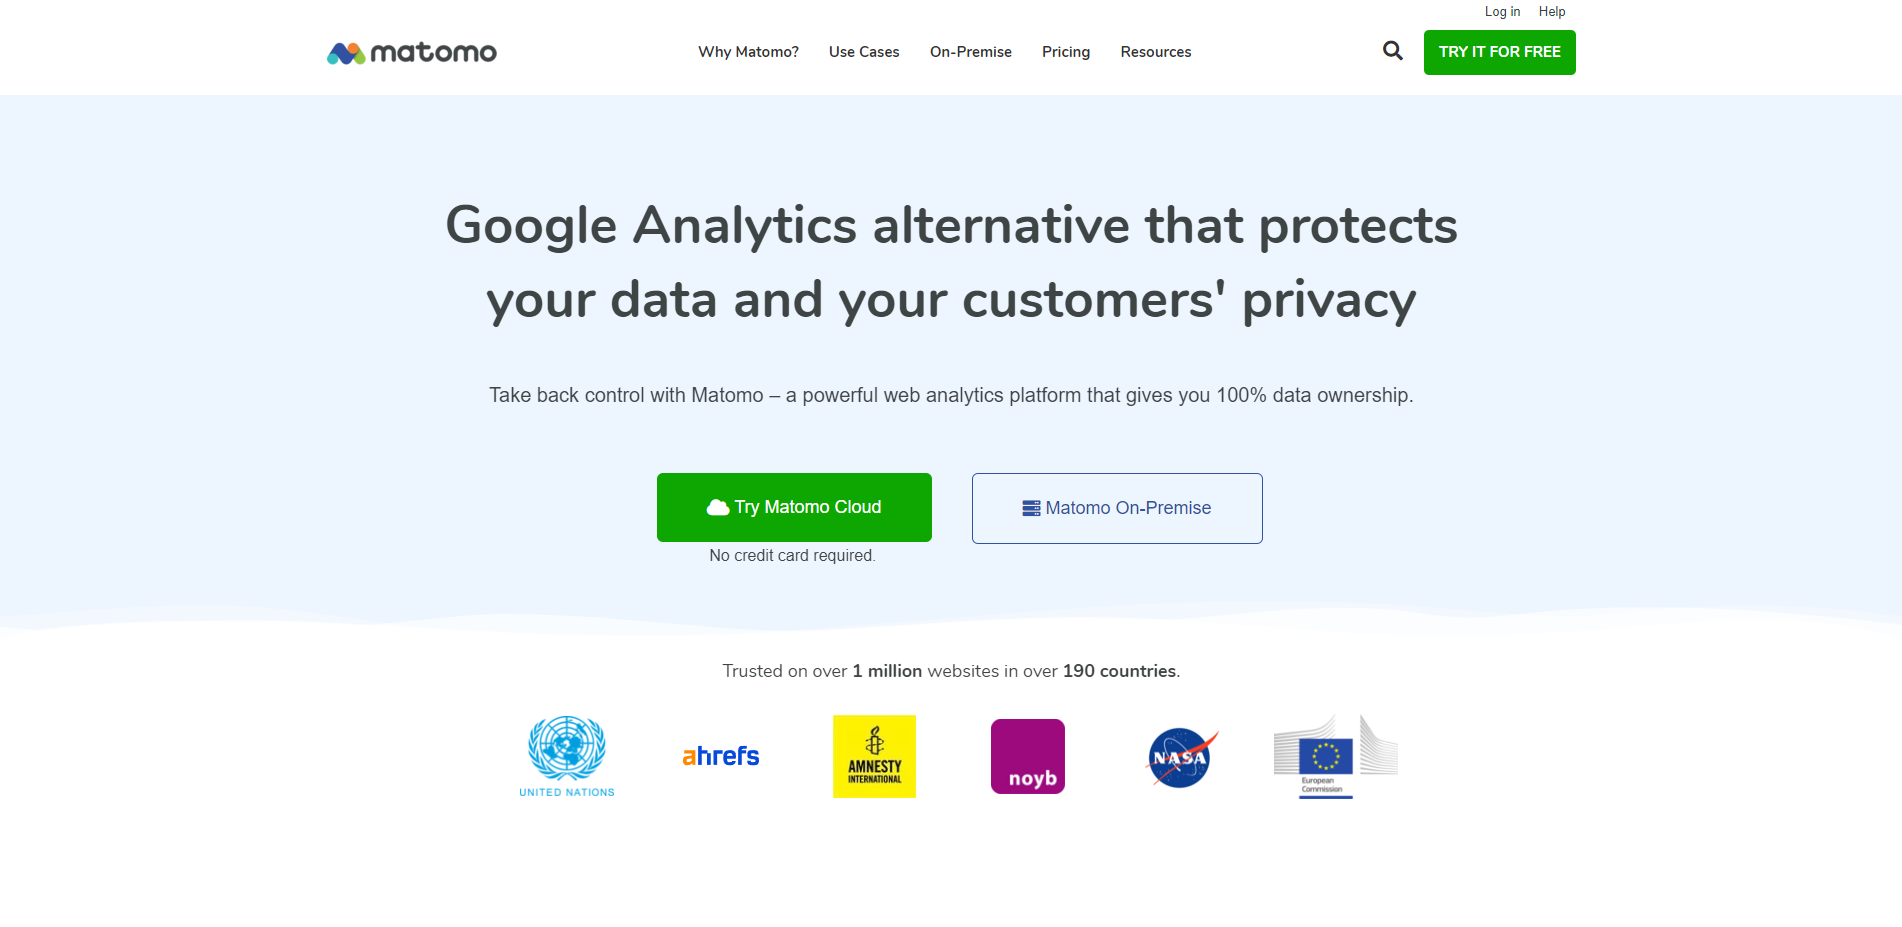Go to the Pricing page
1902x927 pixels.
click(1066, 52)
